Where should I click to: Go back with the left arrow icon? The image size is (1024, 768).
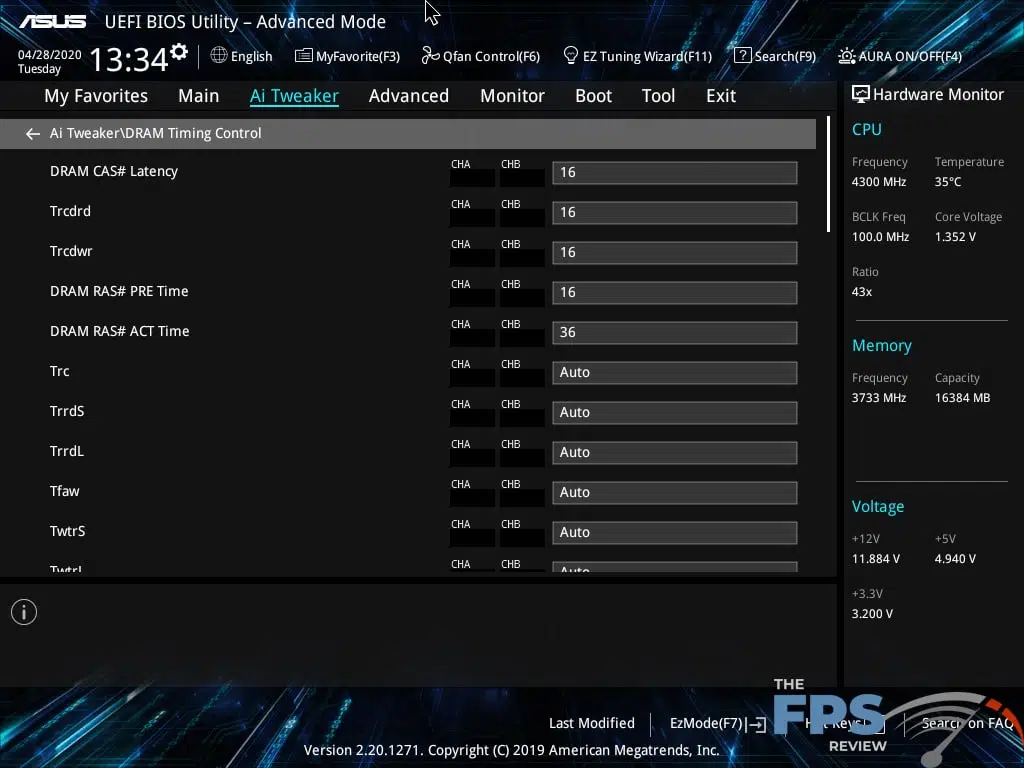click(x=33, y=134)
